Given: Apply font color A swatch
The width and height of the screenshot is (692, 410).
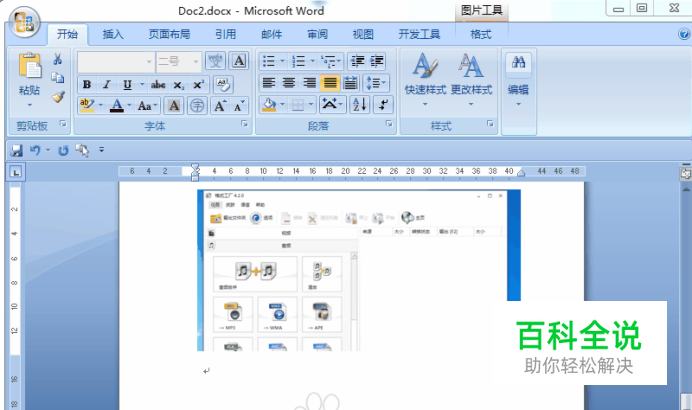Looking at the screenshot, I should point(117,105).
